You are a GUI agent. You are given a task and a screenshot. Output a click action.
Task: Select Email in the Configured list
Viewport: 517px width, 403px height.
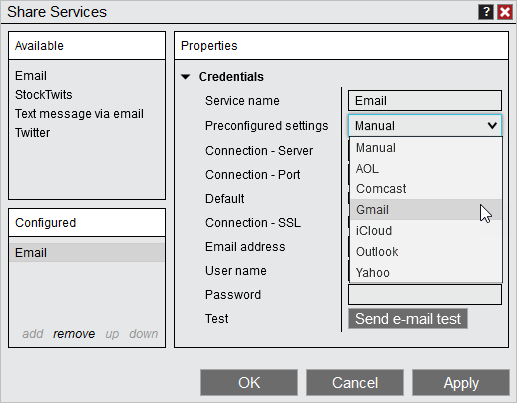(x=87, y=252)
